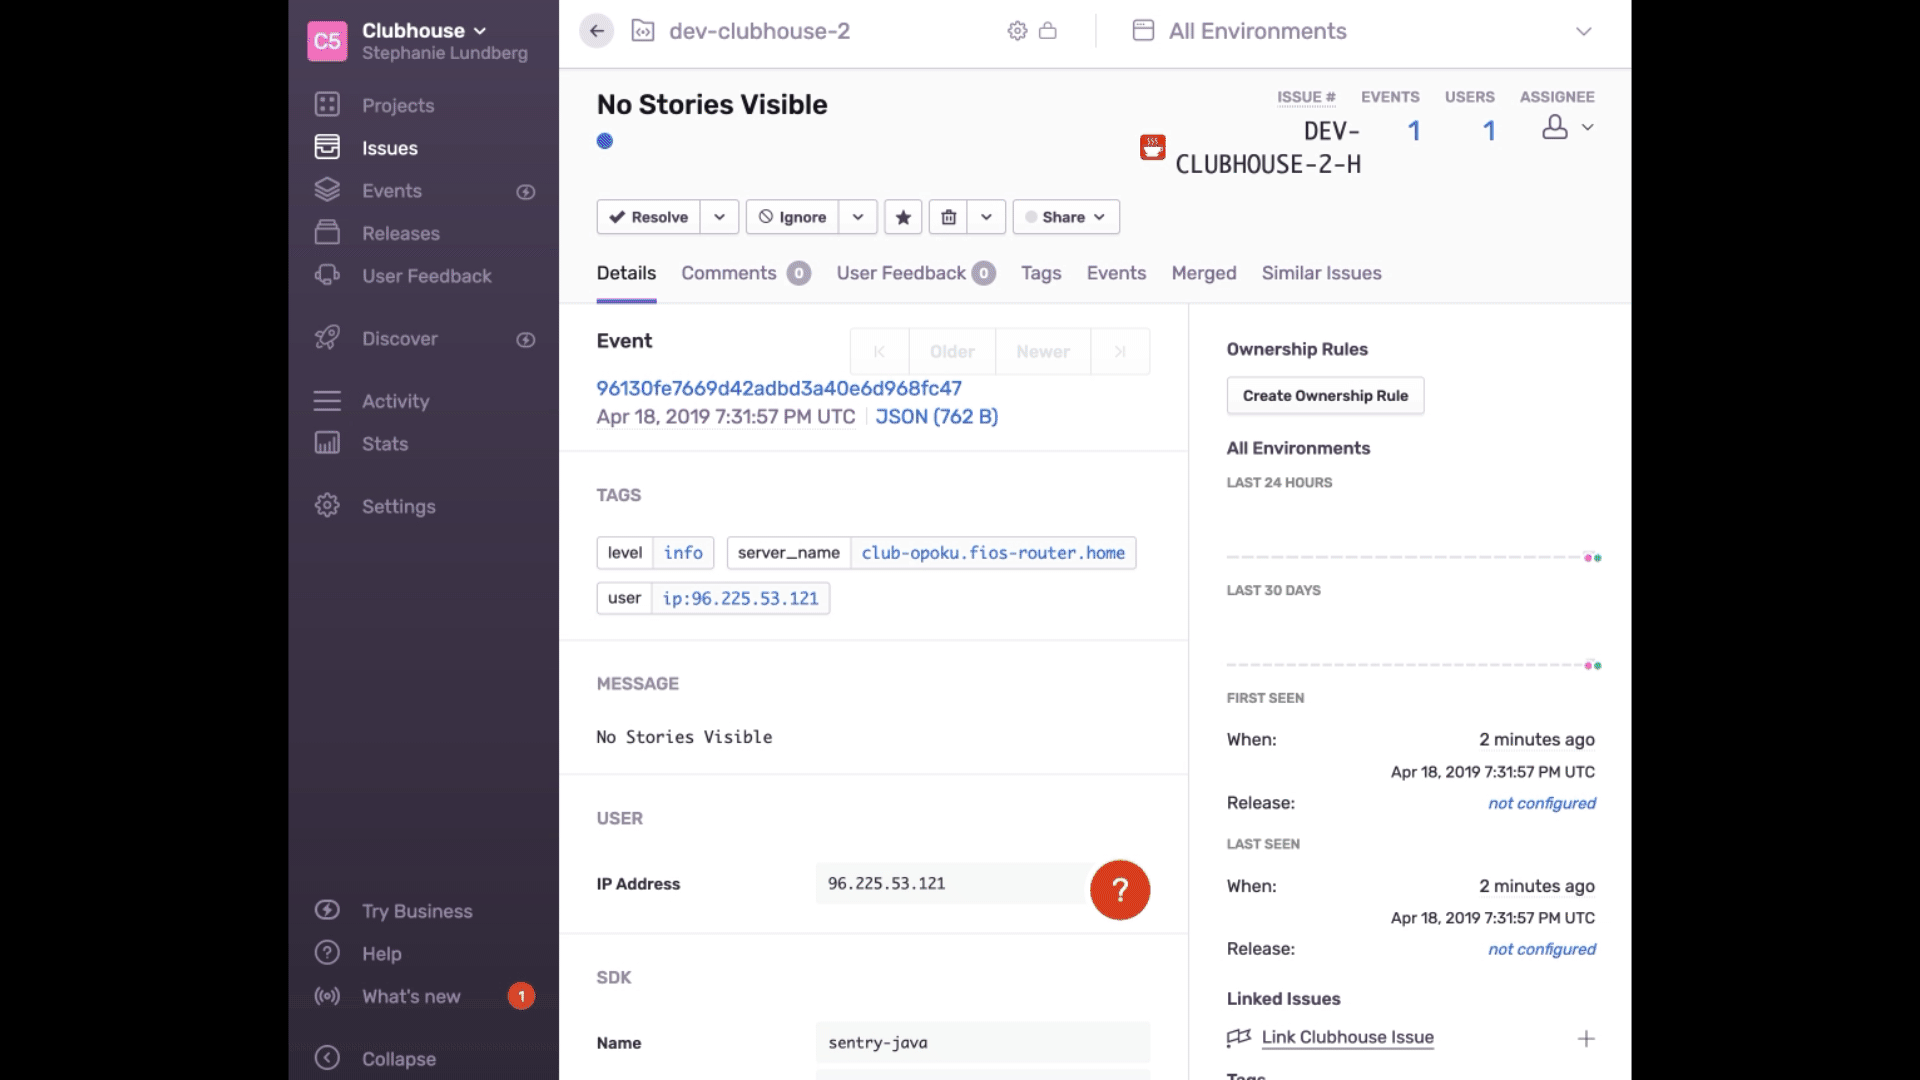This screenshot has width=1920, height=1080.
Task: Toggle Share issue switch
Action: coord(1066,217)
